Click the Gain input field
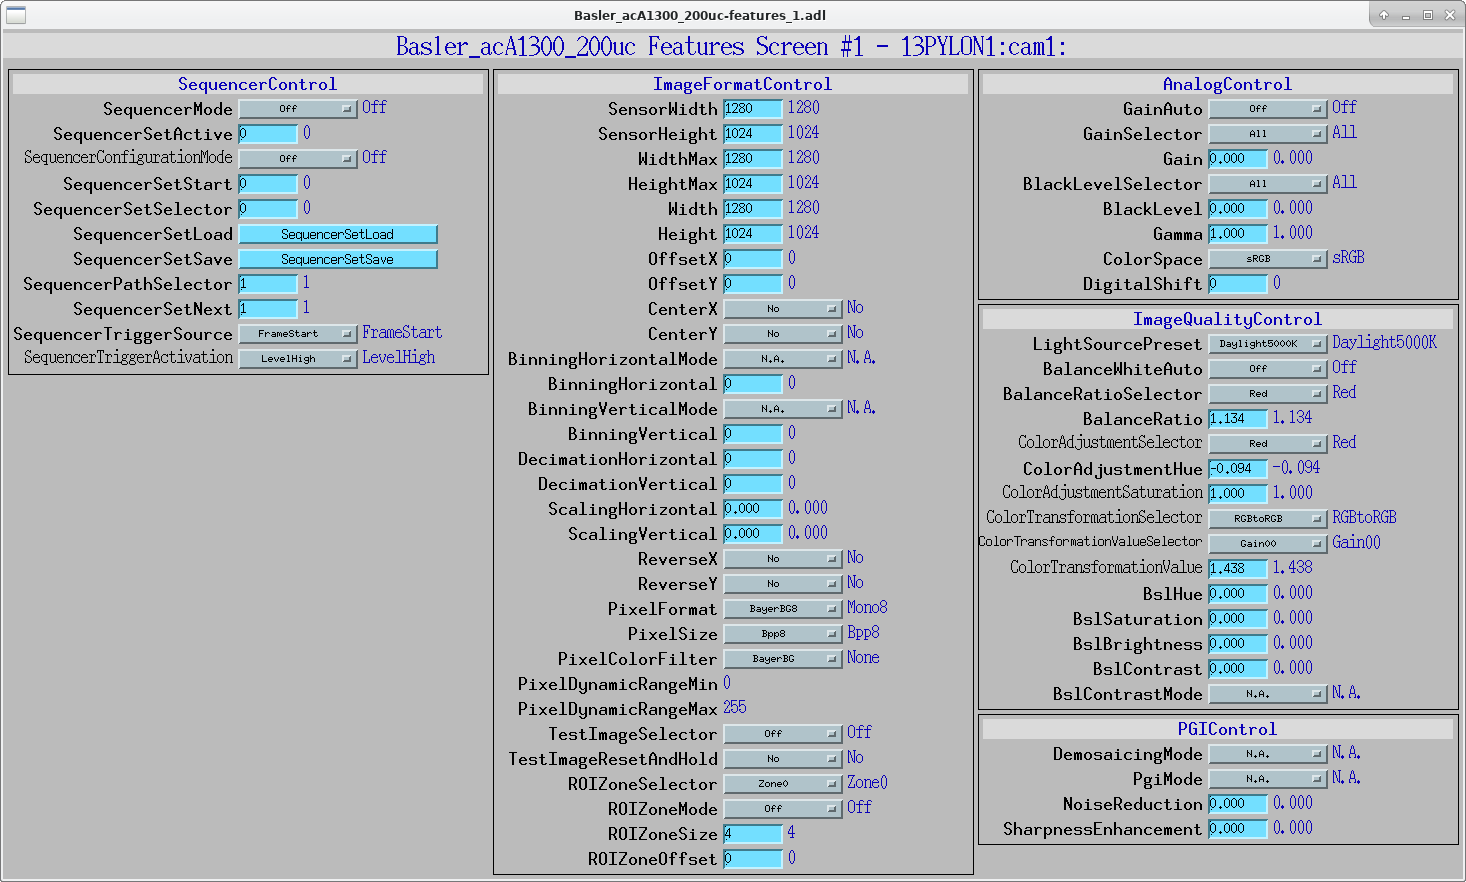The width and height of the screenshot is (1466, 882). point(1238,158)
